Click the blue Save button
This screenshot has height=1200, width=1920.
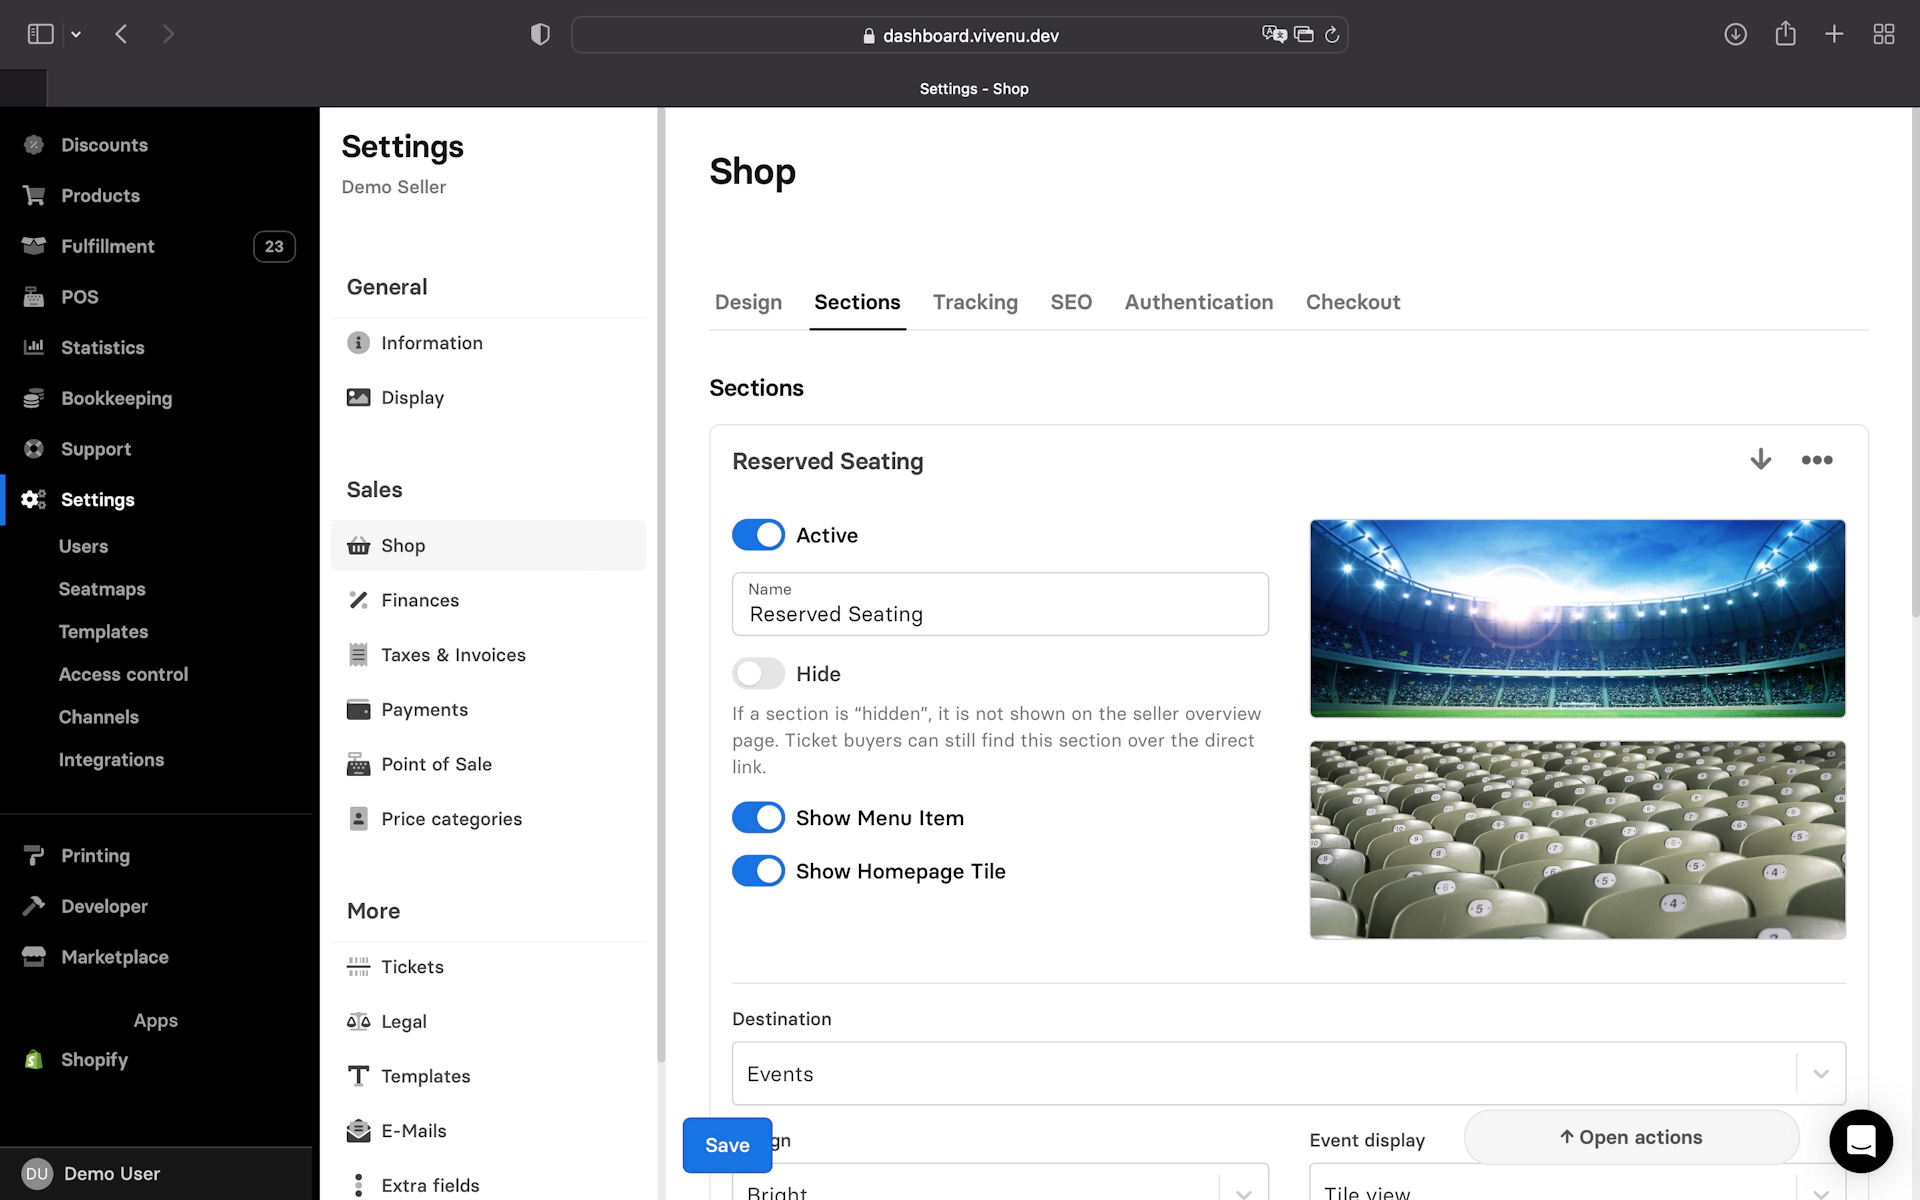tap(727, 1145)
